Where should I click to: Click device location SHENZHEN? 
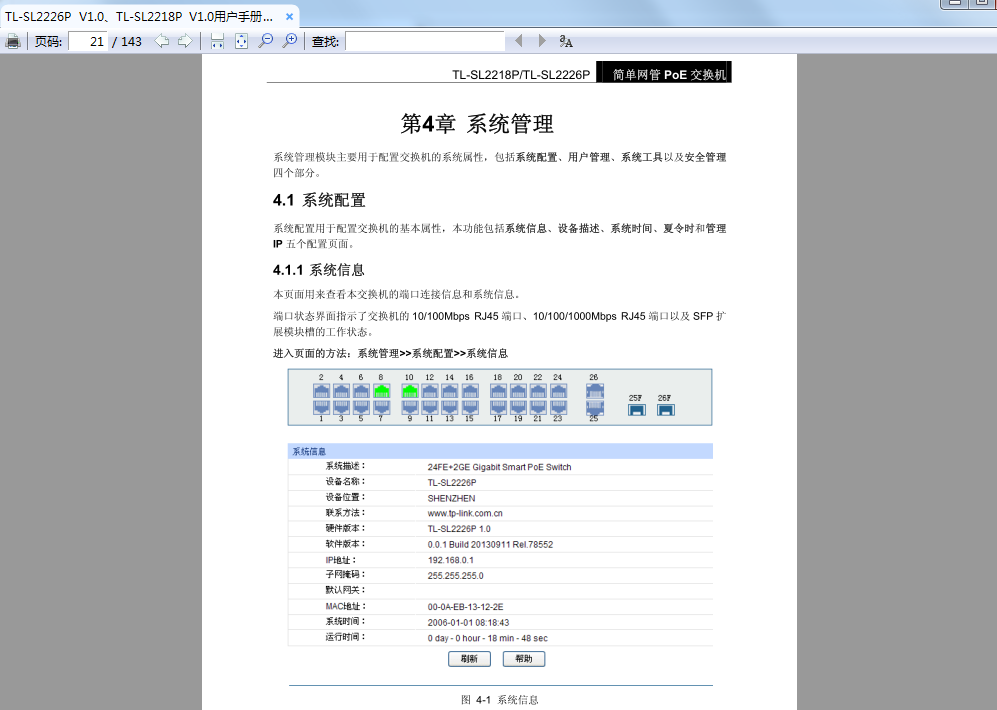click(x=451, y=498)
